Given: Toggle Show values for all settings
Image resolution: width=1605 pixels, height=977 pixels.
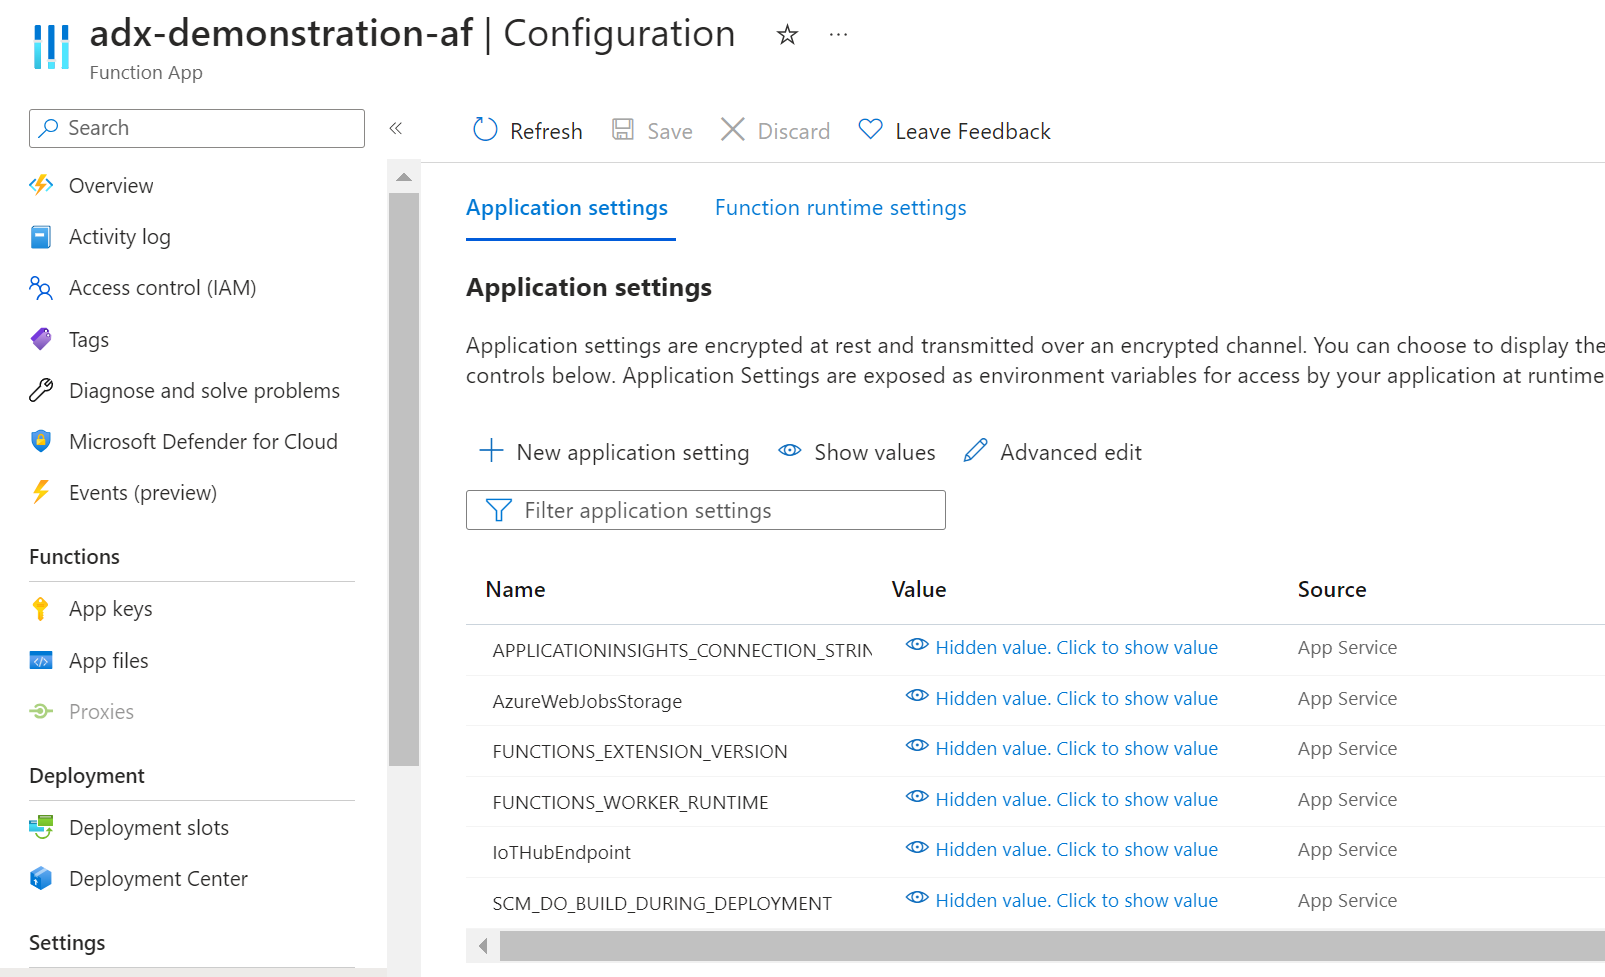Looking at the screenshot, I should [857, 452].
